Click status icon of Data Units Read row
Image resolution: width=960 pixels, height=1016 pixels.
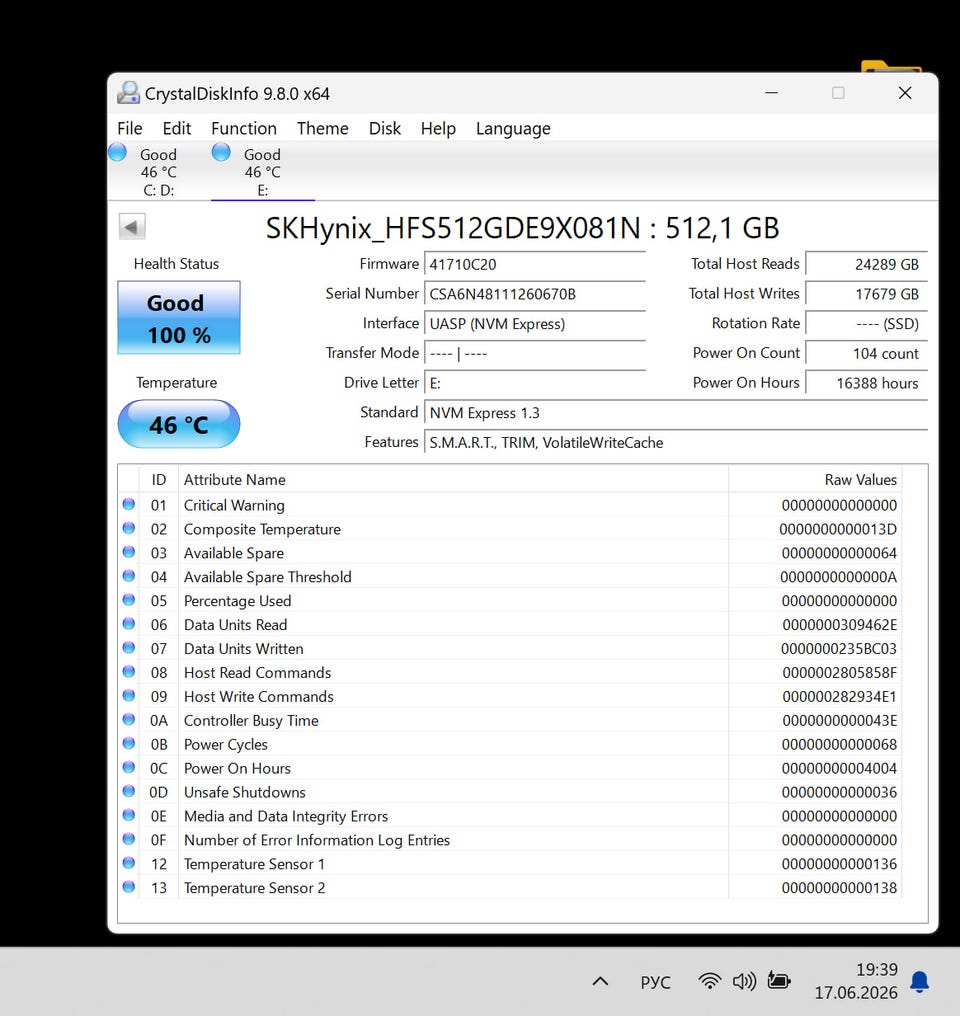(x=129, y=624)
